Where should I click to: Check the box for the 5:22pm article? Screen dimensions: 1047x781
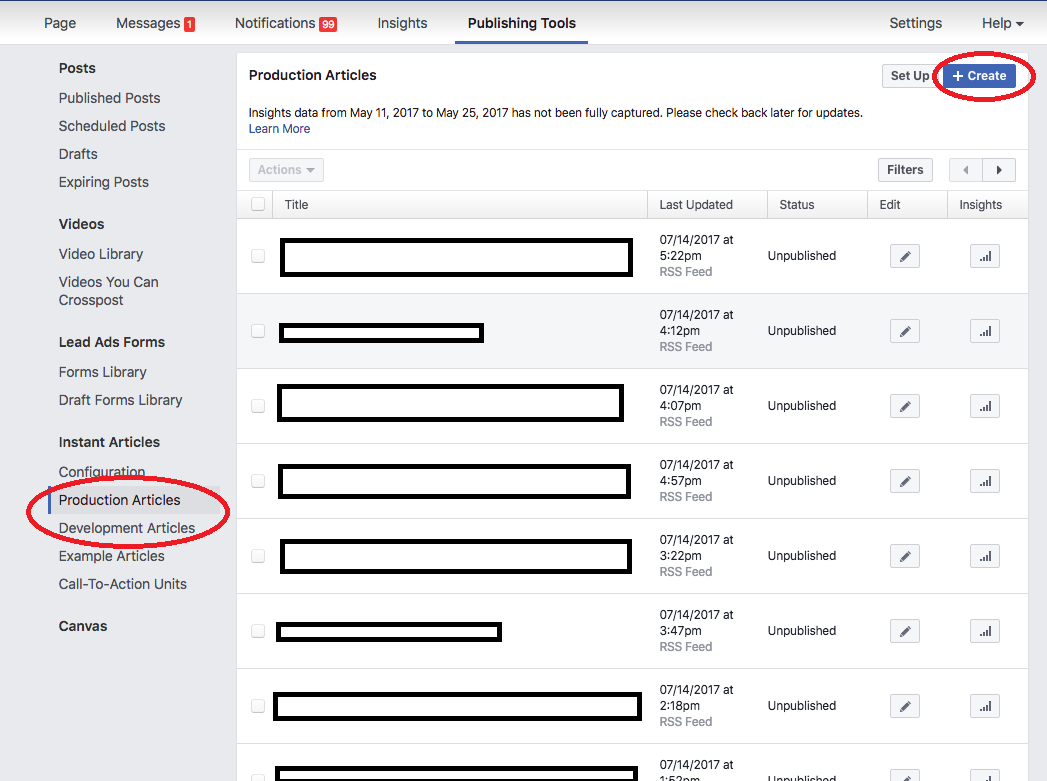click(258, 256)
